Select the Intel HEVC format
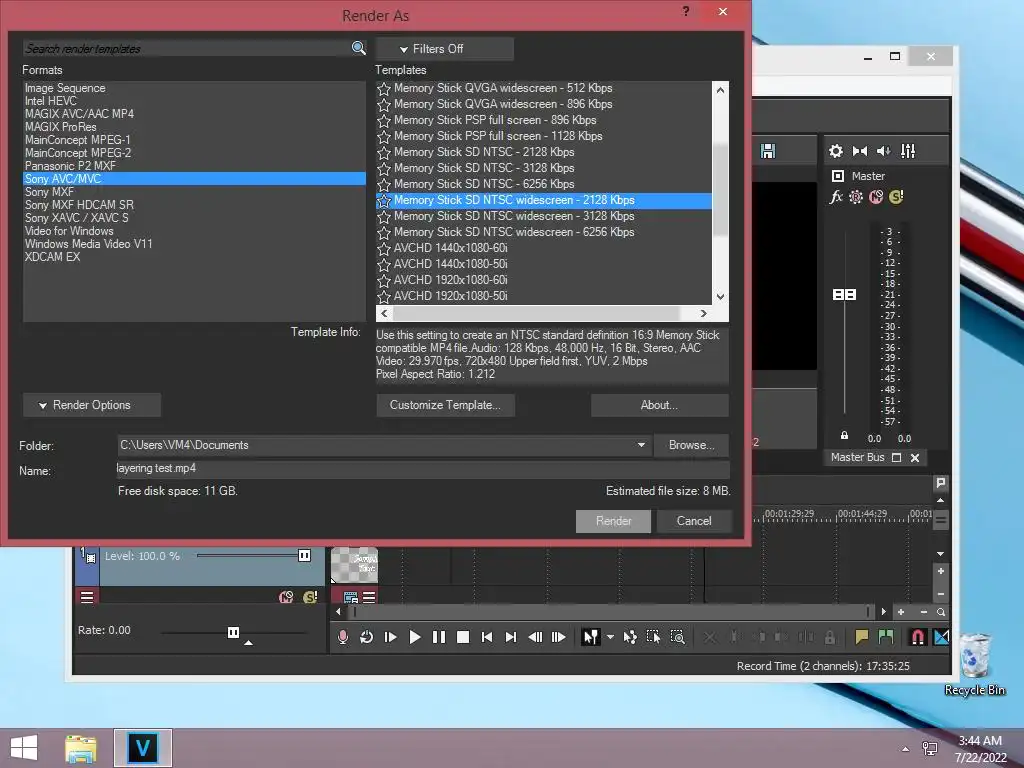Image resolution: width=1024 pixels, height=768 pixels. pos(50,101)
